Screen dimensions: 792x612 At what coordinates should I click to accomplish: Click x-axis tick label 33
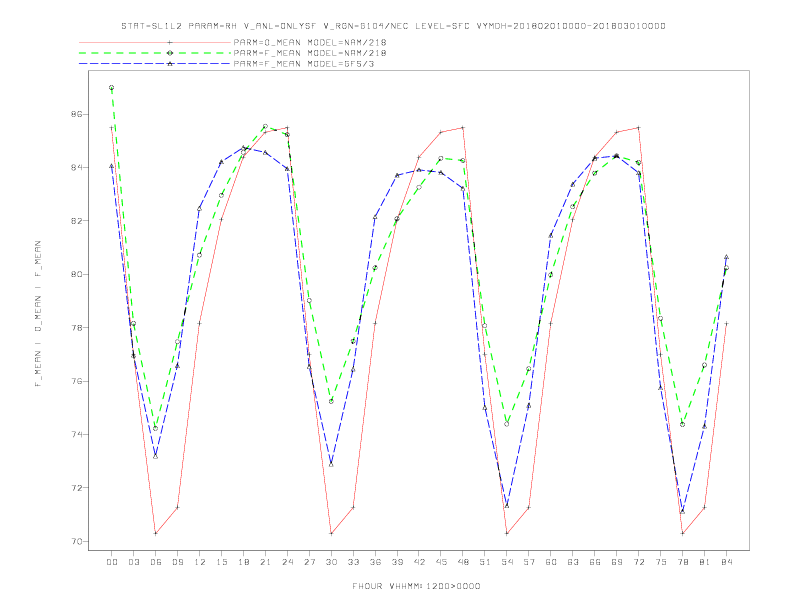353,562
